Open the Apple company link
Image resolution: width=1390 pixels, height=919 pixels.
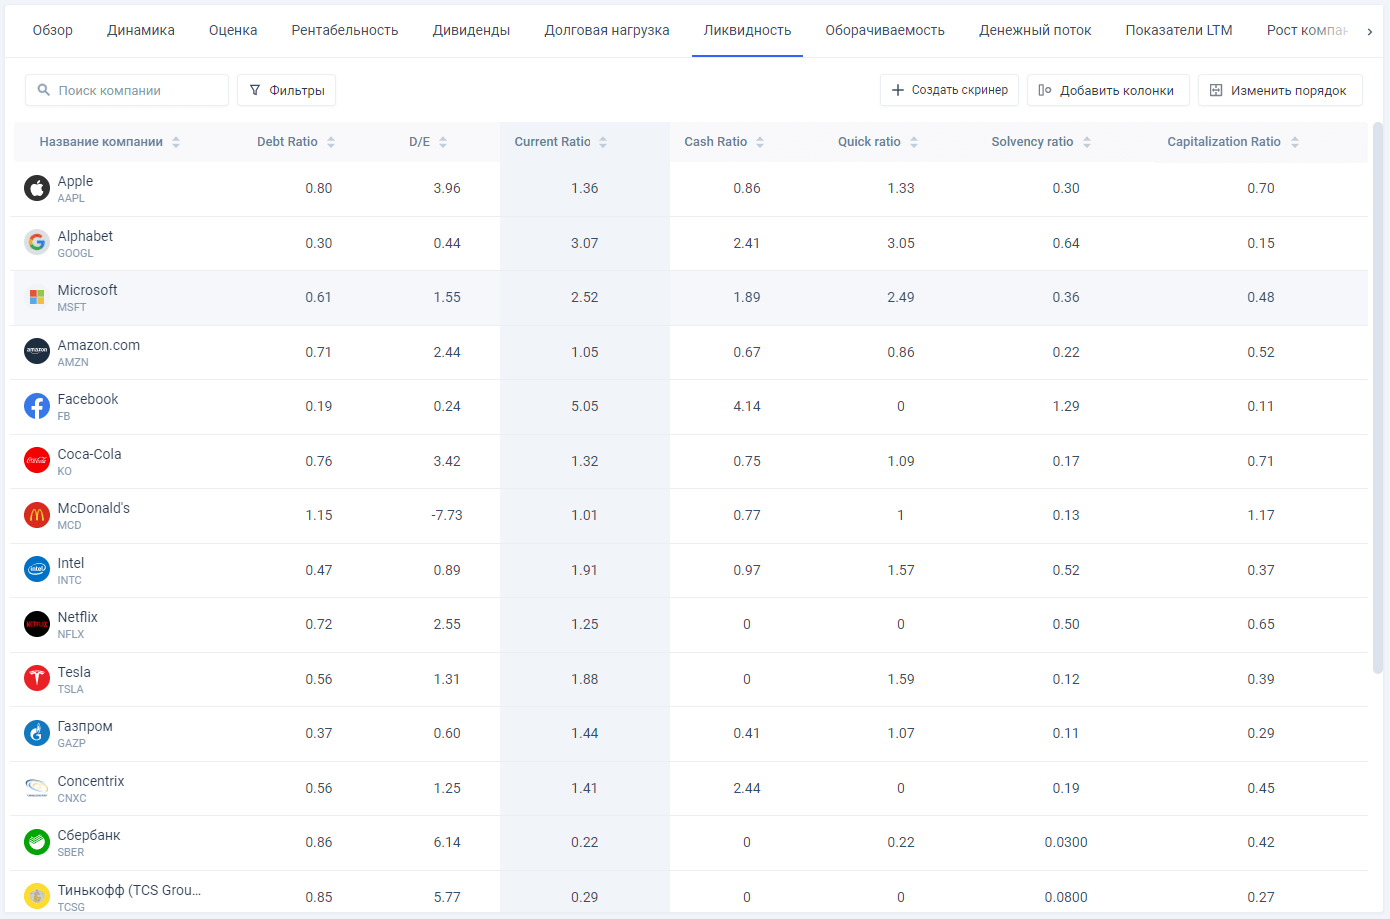(x=75, y=181)
